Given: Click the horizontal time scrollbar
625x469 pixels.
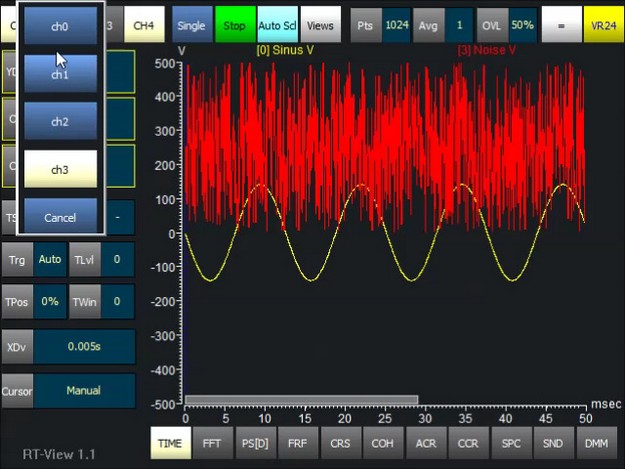Looking at the screenshot, I should (x=301, y=400).
